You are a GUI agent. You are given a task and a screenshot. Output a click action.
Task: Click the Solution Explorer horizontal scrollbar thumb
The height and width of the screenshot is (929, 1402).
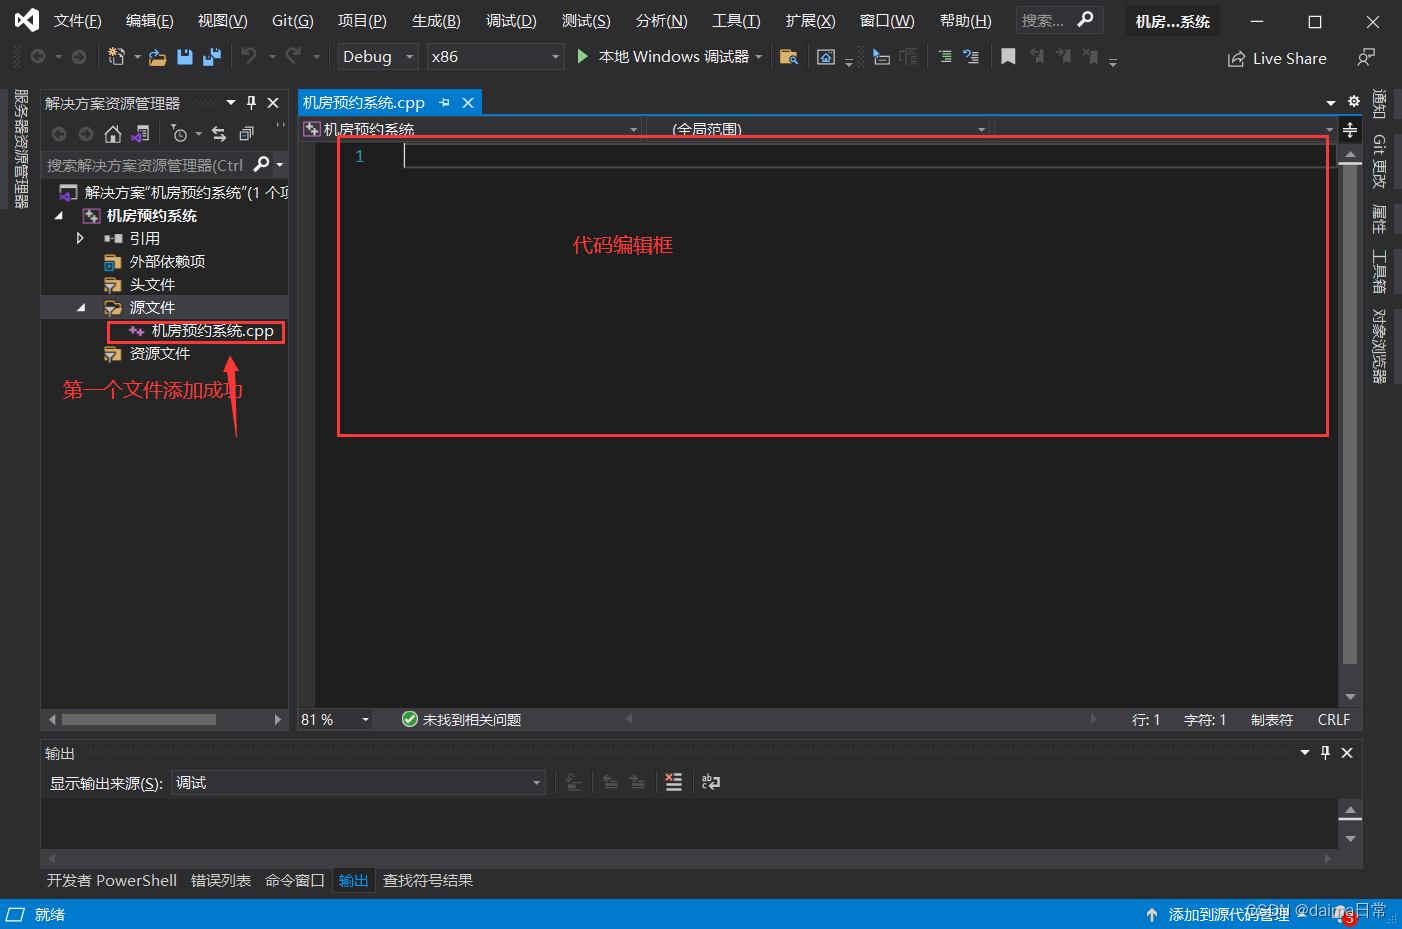[139, 719]
